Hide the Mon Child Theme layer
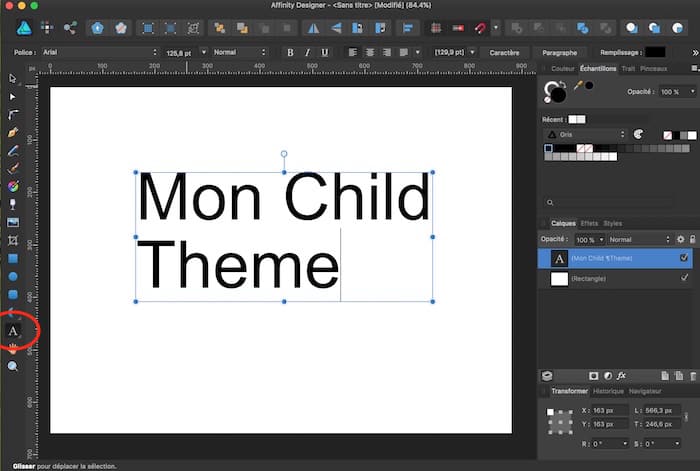This screenshot has width=700, height=471. (683, 258)
